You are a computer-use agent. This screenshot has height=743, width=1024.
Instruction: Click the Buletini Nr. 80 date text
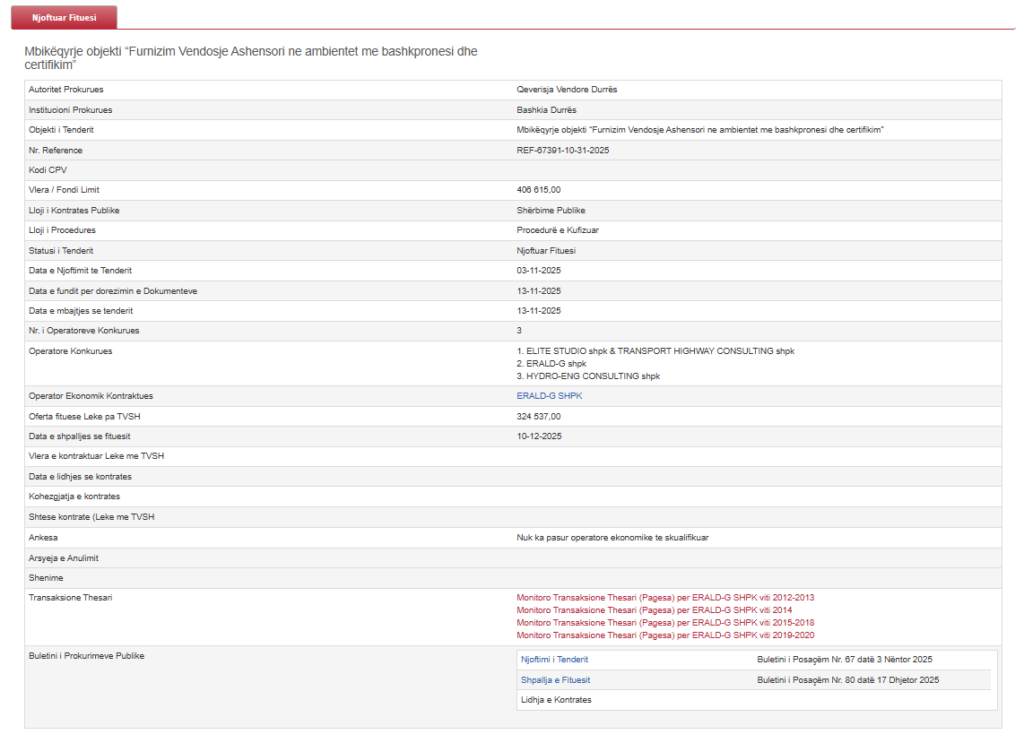point(848,680)
